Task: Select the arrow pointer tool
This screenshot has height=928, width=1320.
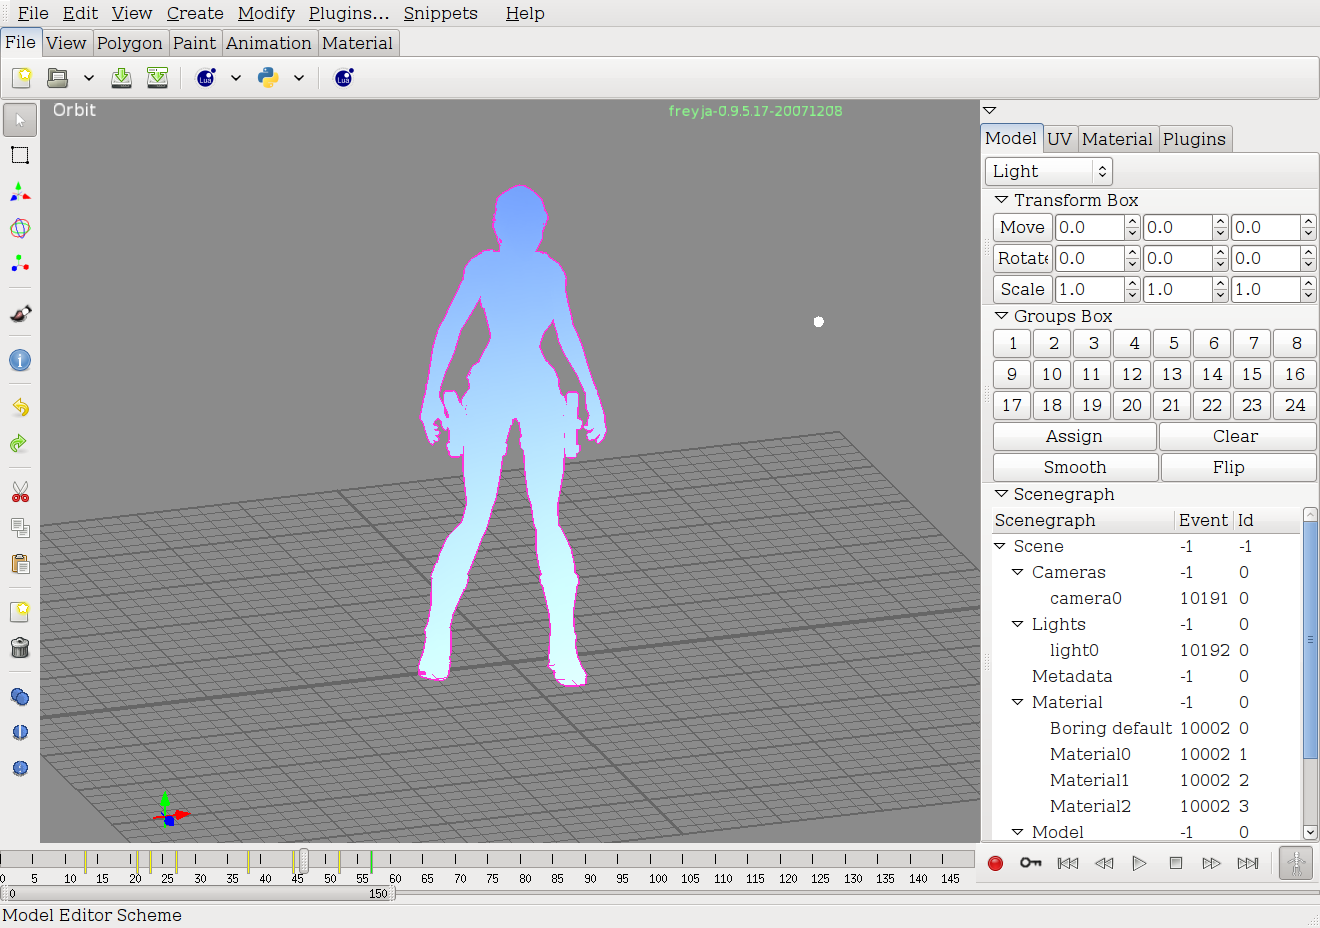Action: 20,120
